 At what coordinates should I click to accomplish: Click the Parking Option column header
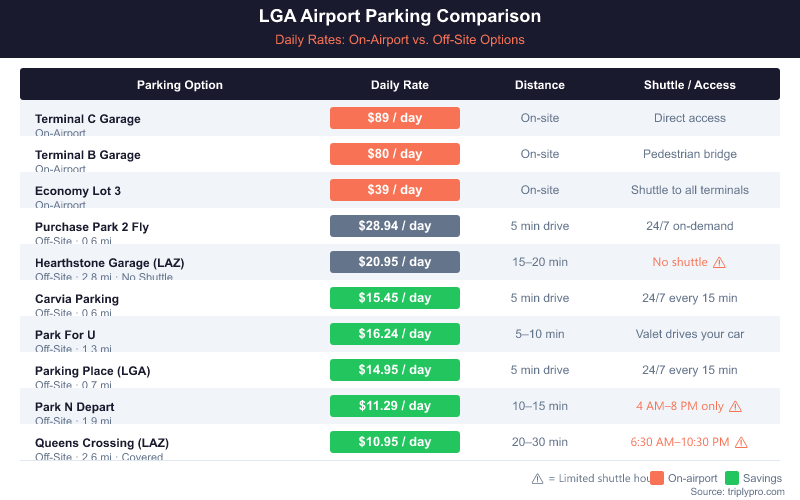[x=180, y=85]
